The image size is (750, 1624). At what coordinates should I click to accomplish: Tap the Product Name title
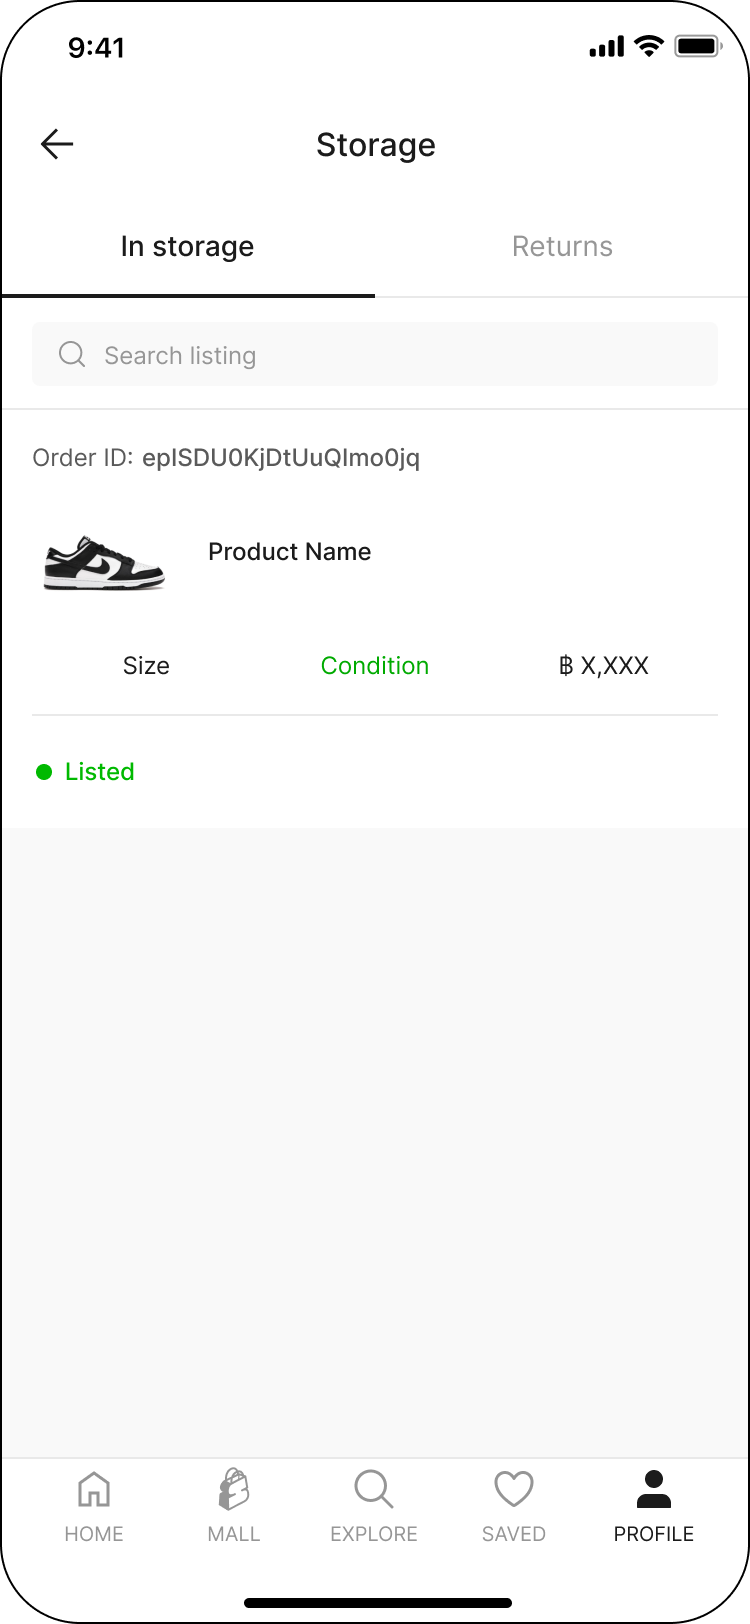[x=289, y=552]
